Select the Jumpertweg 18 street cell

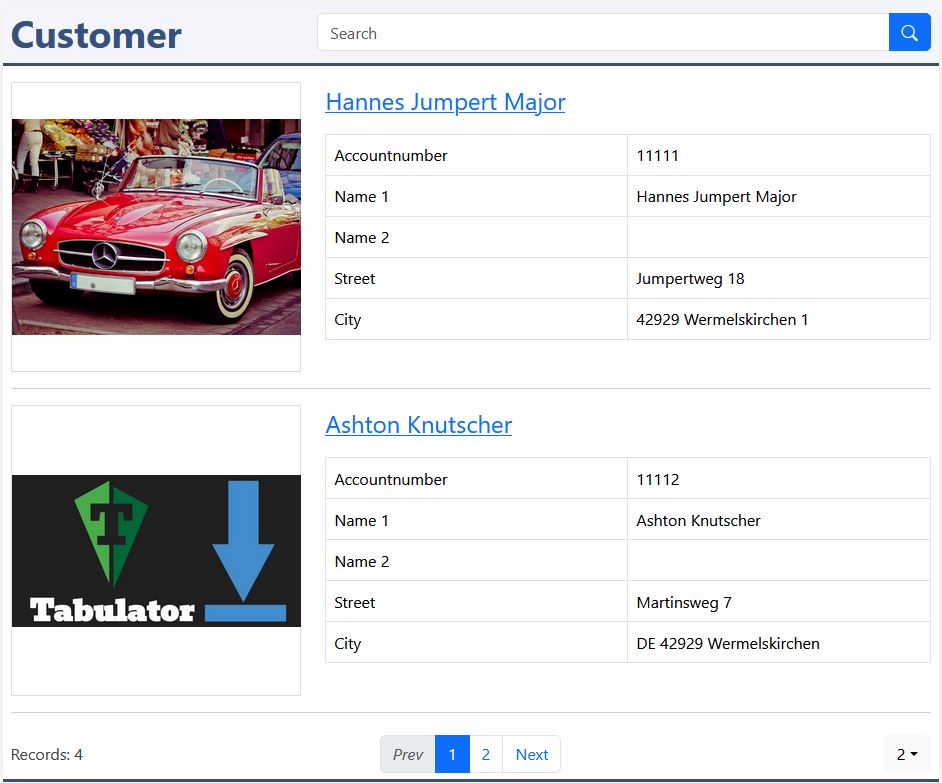click(x=777, y=279)
